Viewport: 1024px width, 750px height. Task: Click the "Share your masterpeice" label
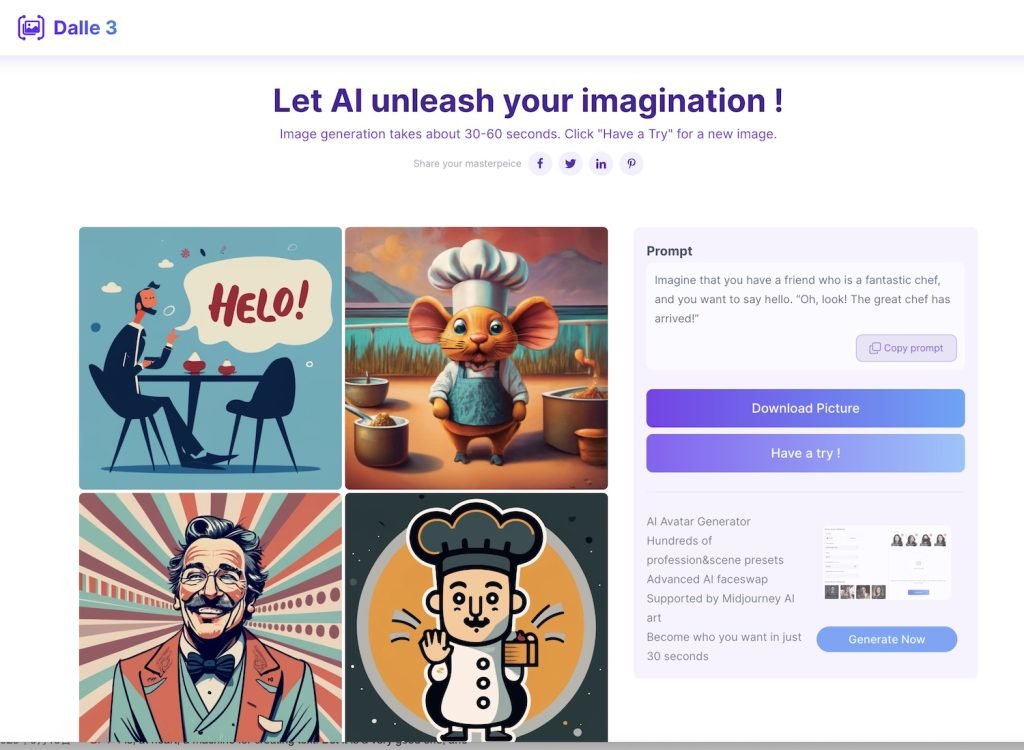(467, 163)
